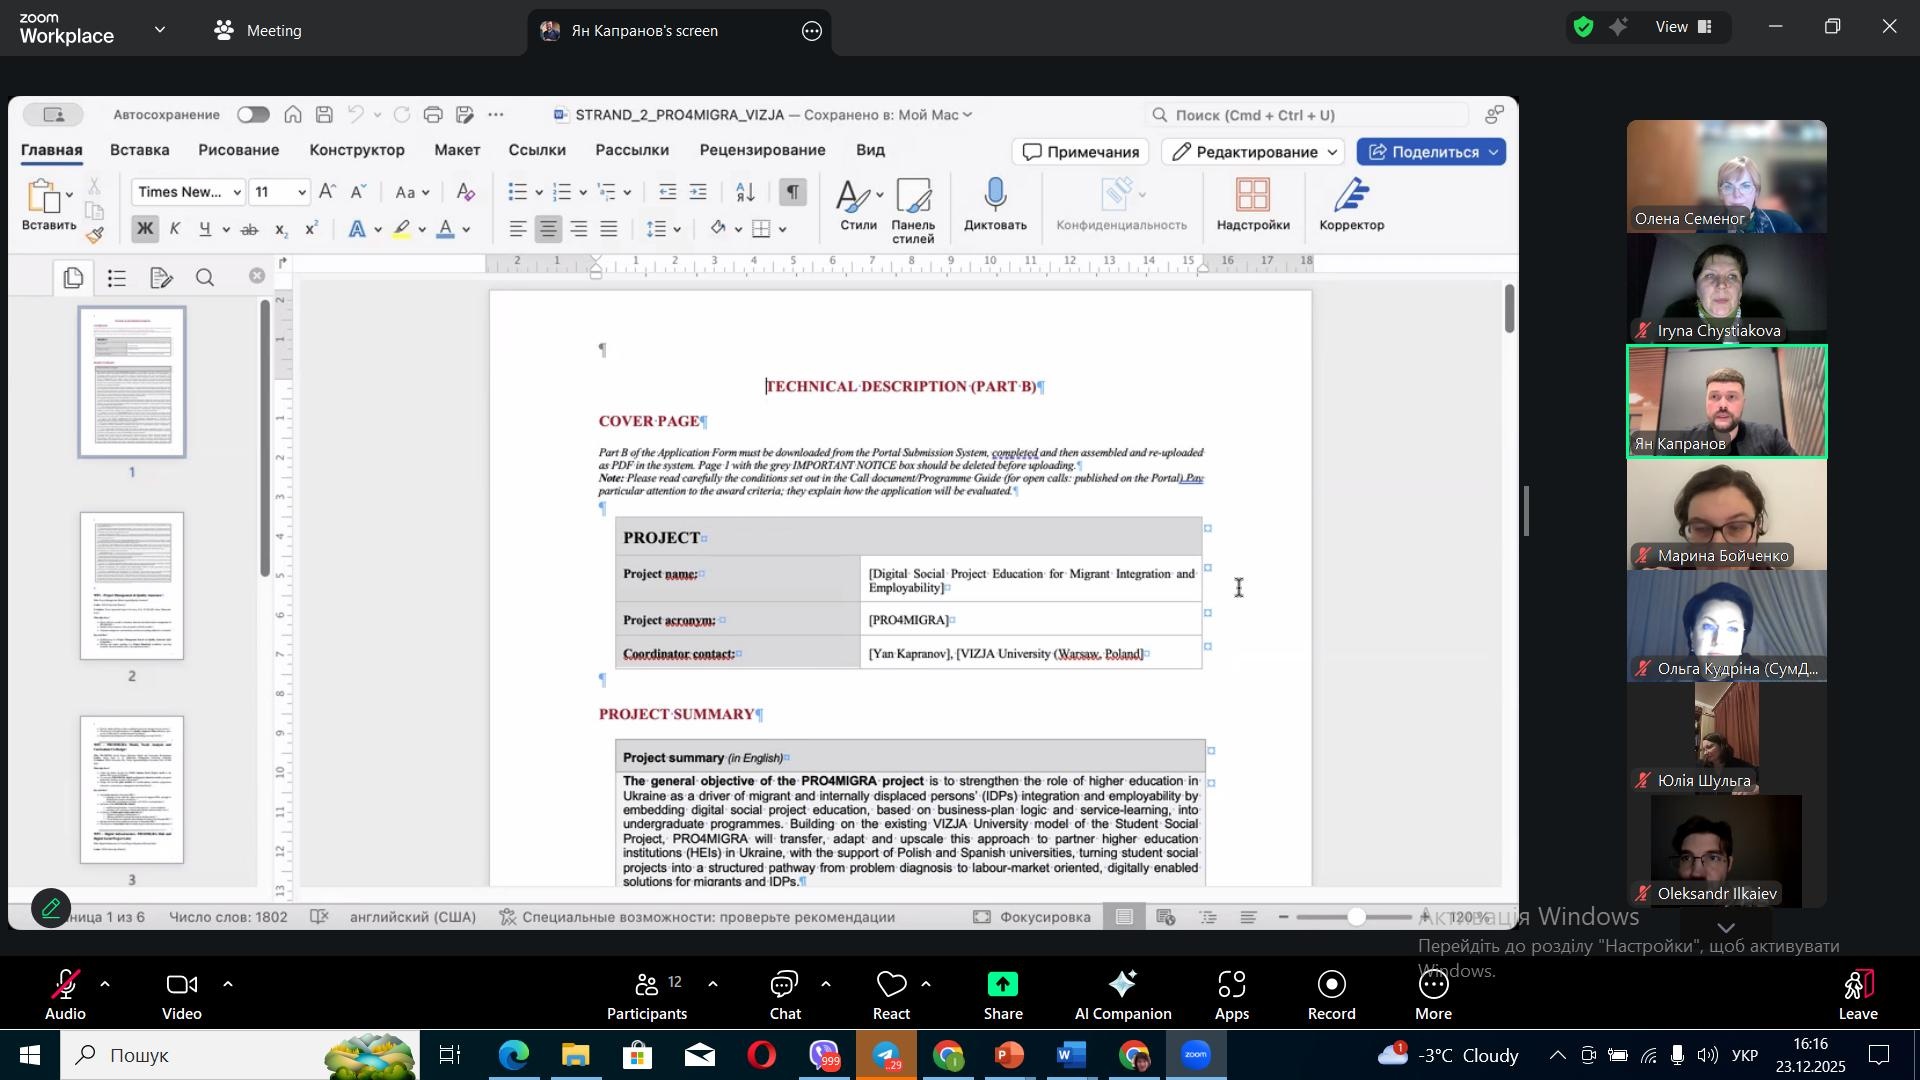Screen dimensions: 1920x1080
Task: Switch to the Вставка ribbon tab
Action: pos(139,150)
